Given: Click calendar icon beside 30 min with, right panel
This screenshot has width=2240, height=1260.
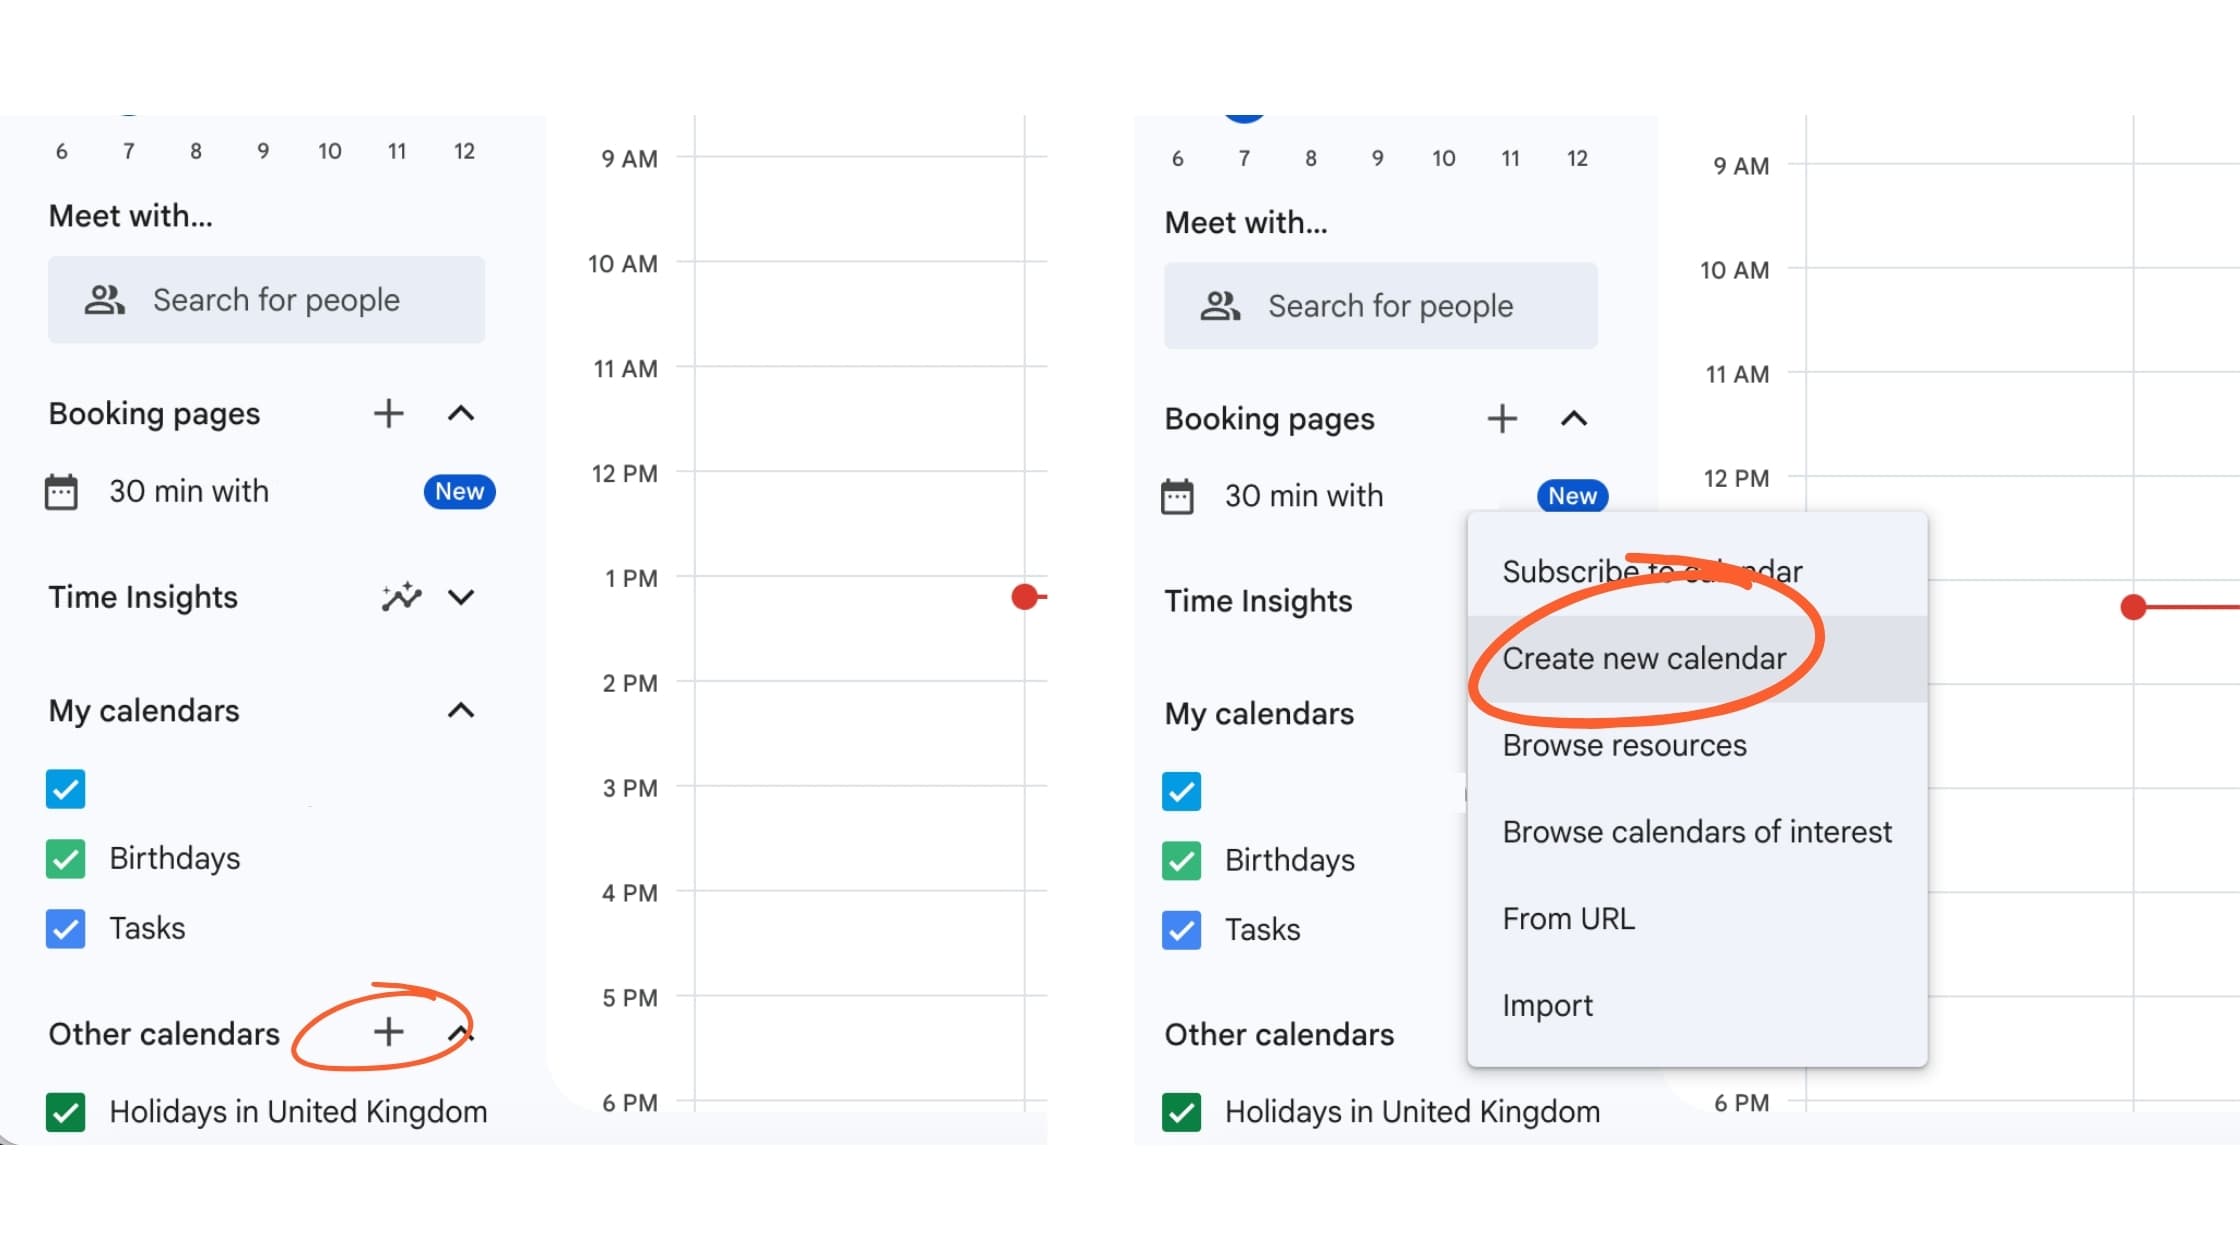Looking at the screenshot, I should pyautogui.click(x=1177, y=496).
